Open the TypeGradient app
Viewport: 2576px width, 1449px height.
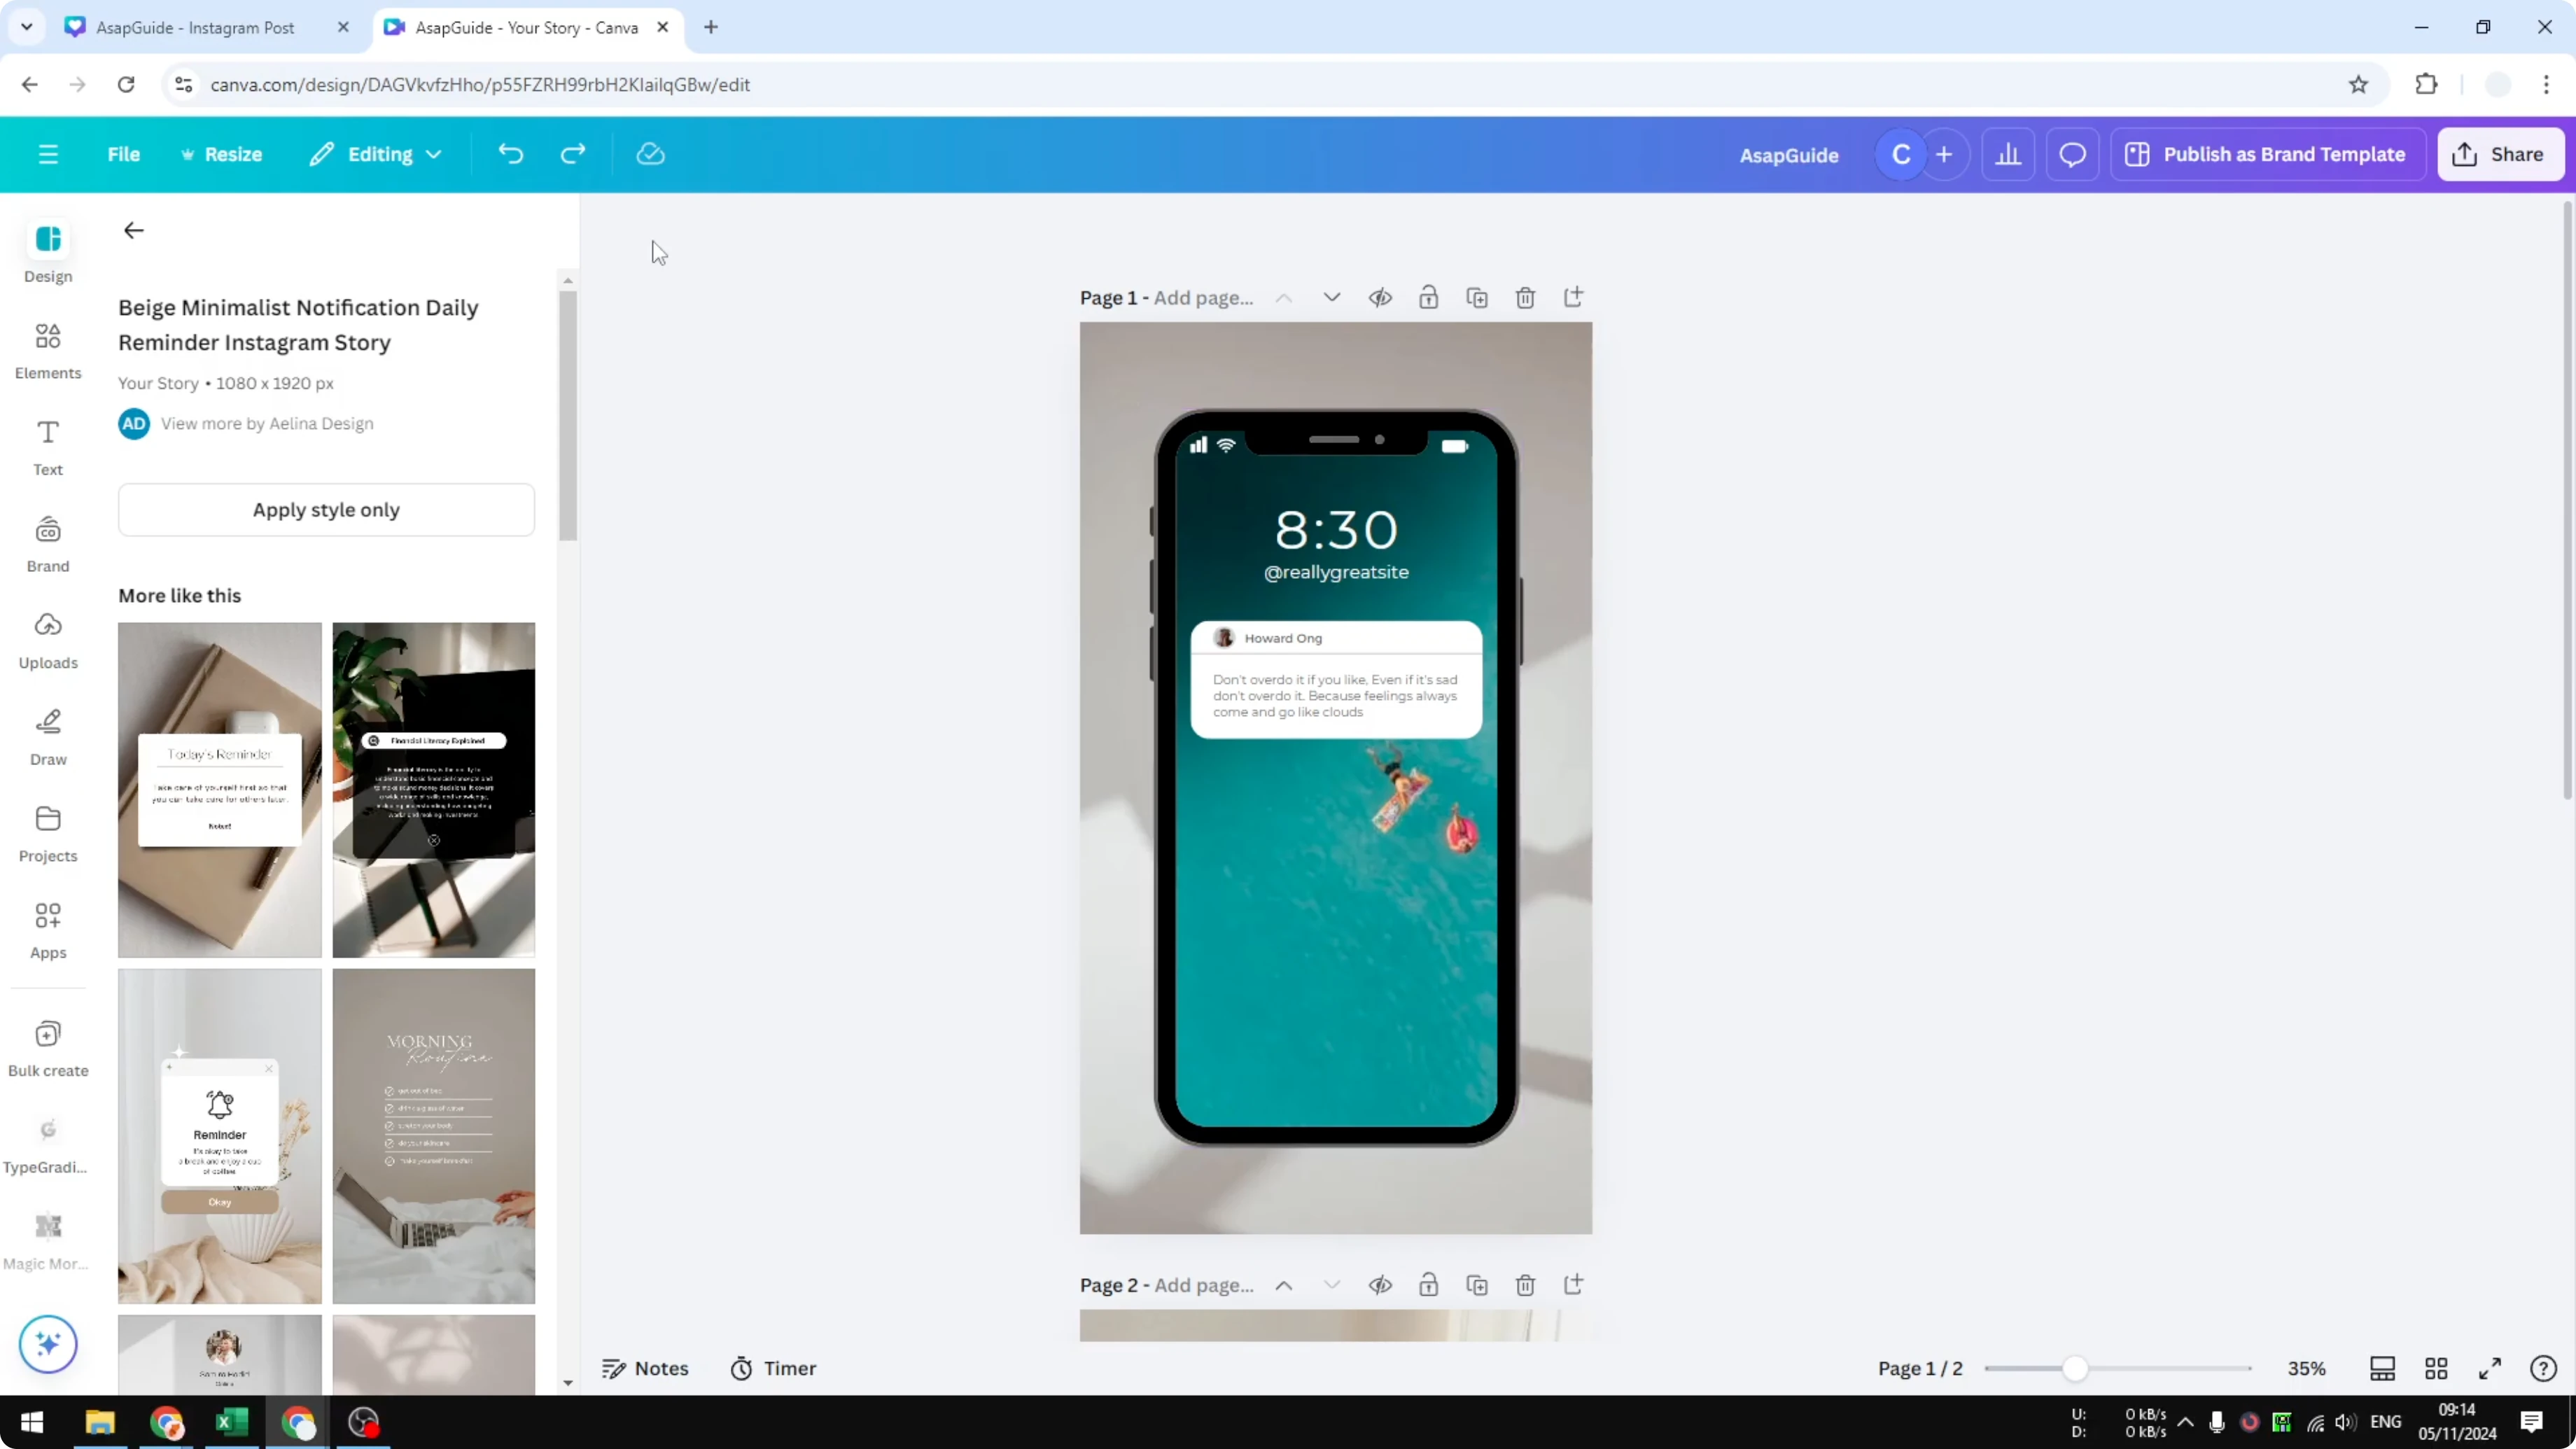[48, 1145]
